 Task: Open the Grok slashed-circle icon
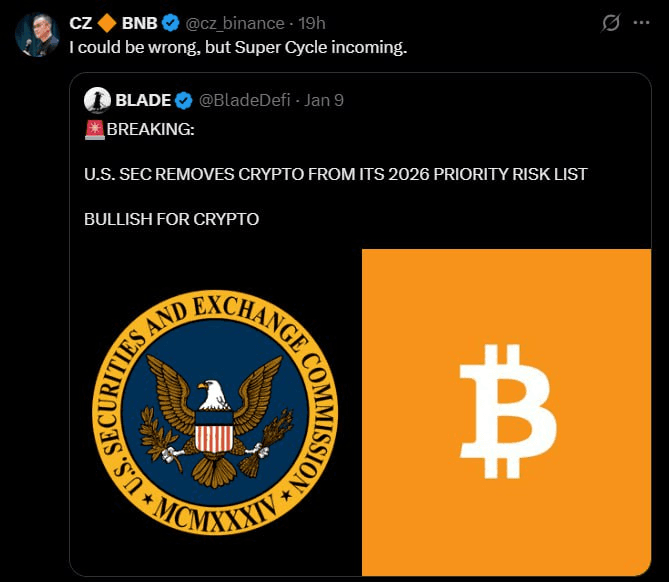609,23
